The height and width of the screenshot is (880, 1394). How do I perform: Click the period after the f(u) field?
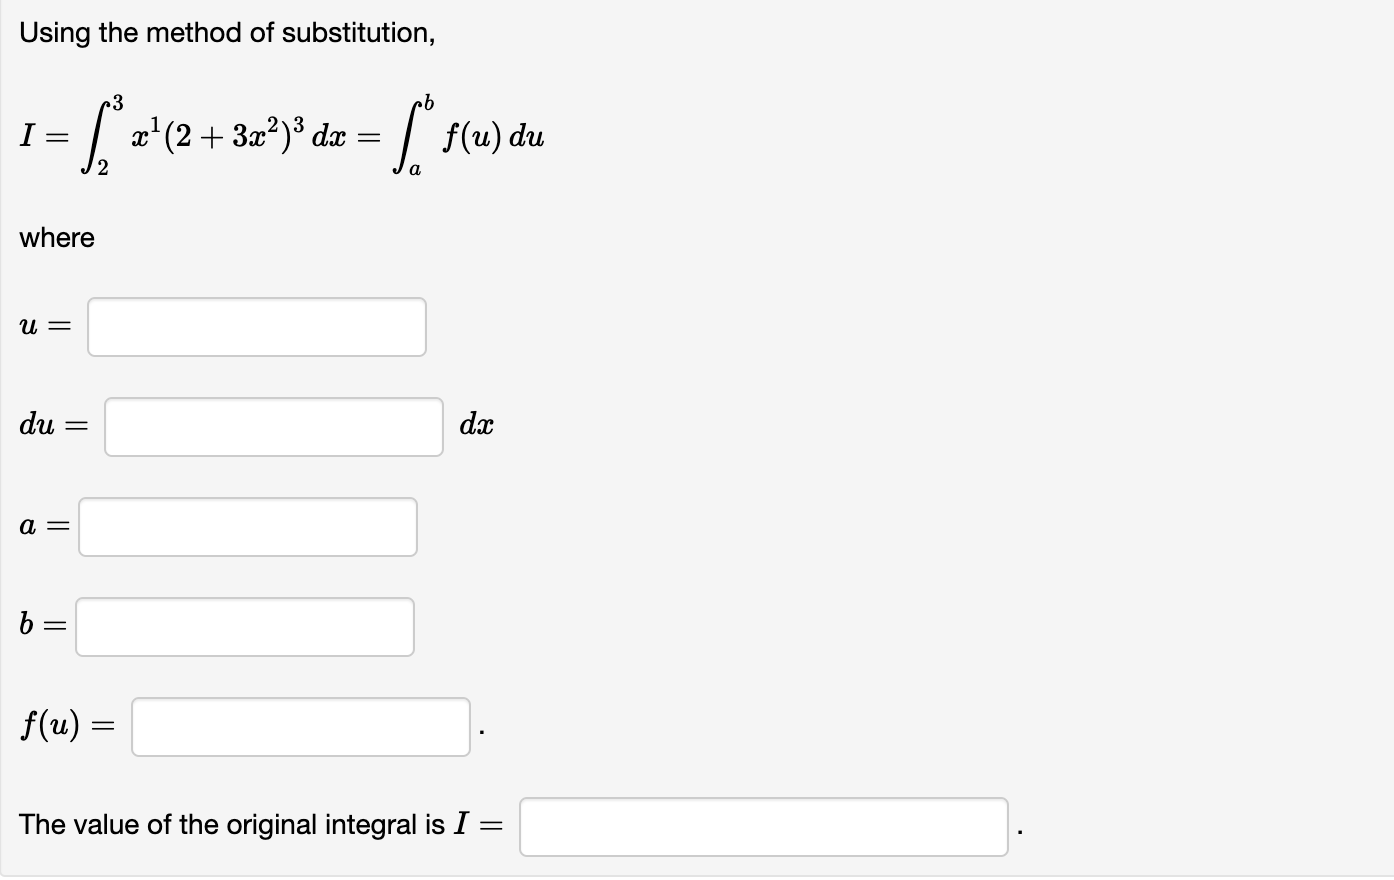(482, 732)
